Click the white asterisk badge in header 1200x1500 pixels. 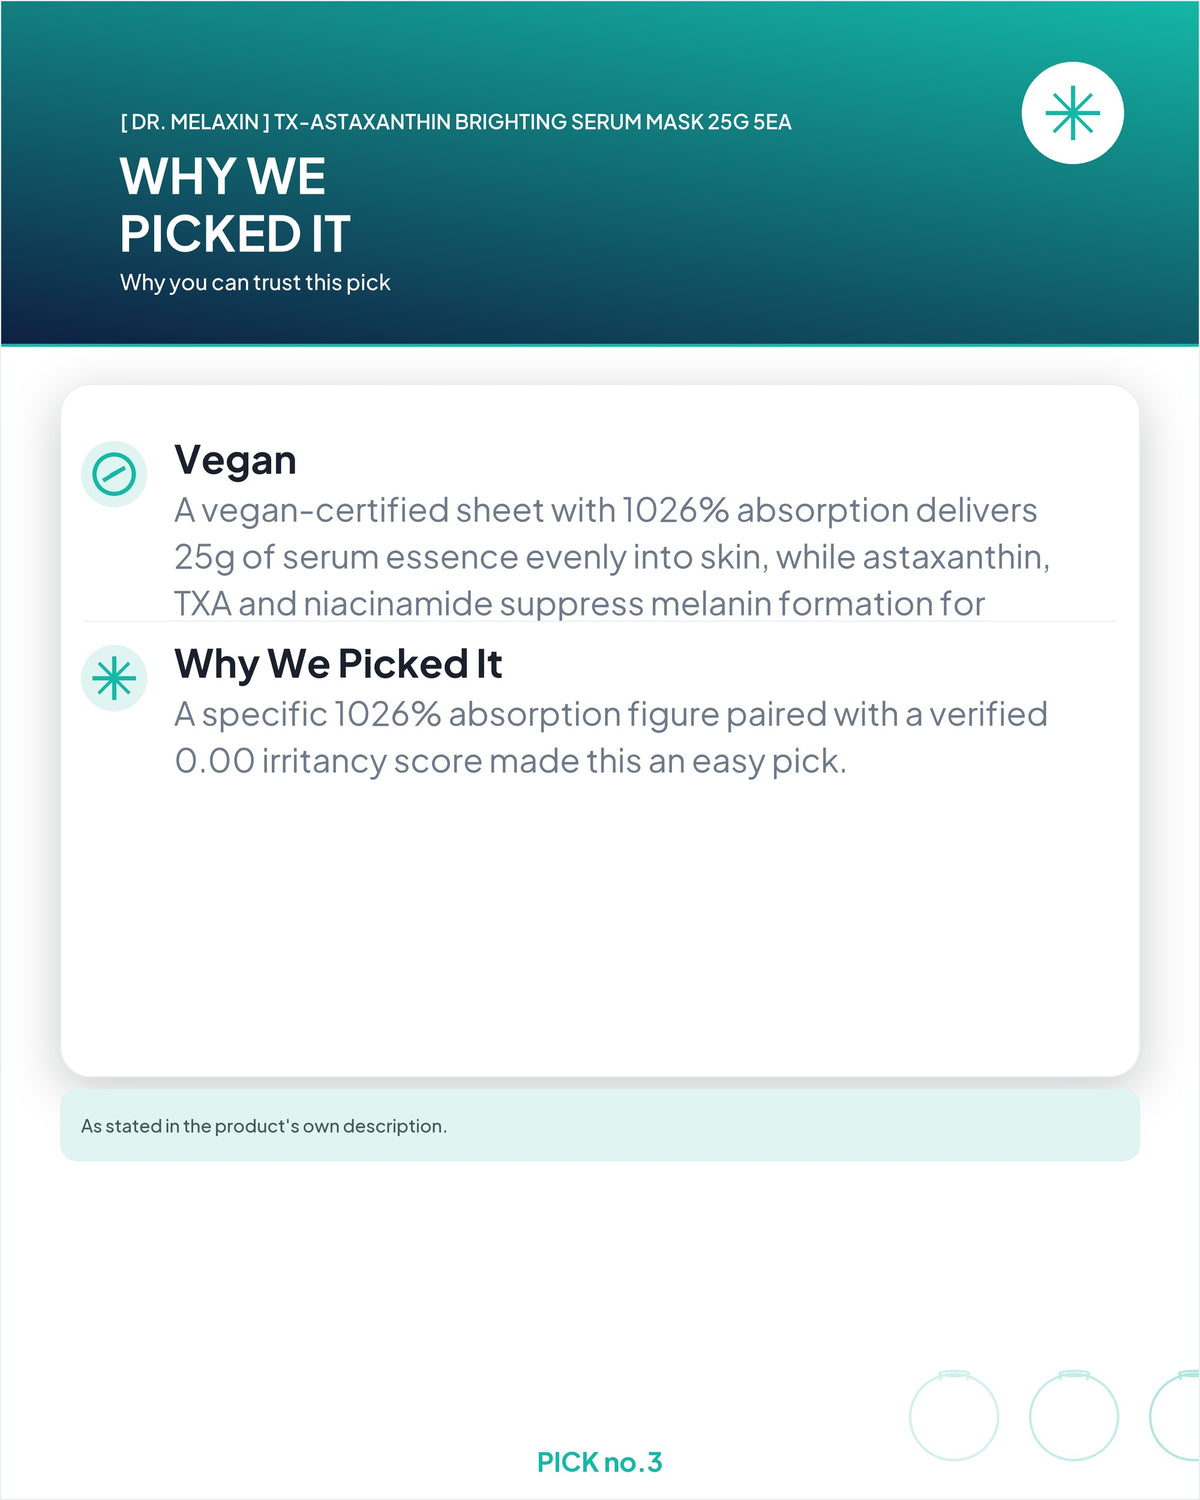[1072, 113]
